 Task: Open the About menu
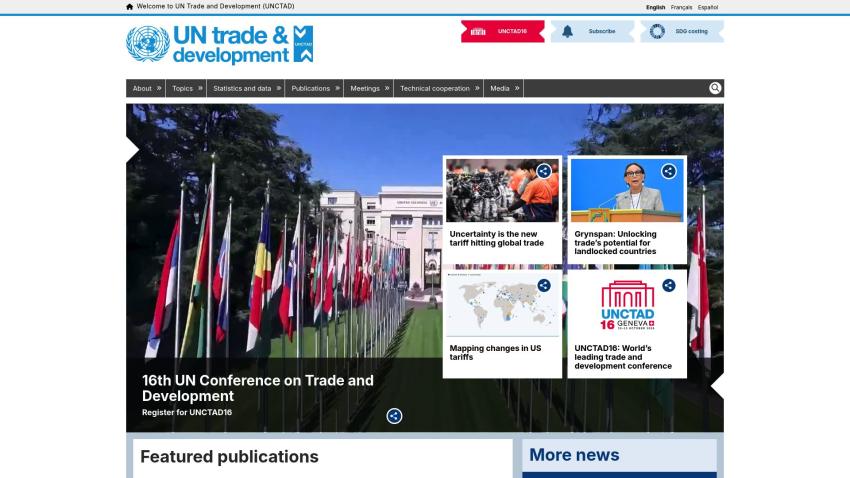[142, 88]
